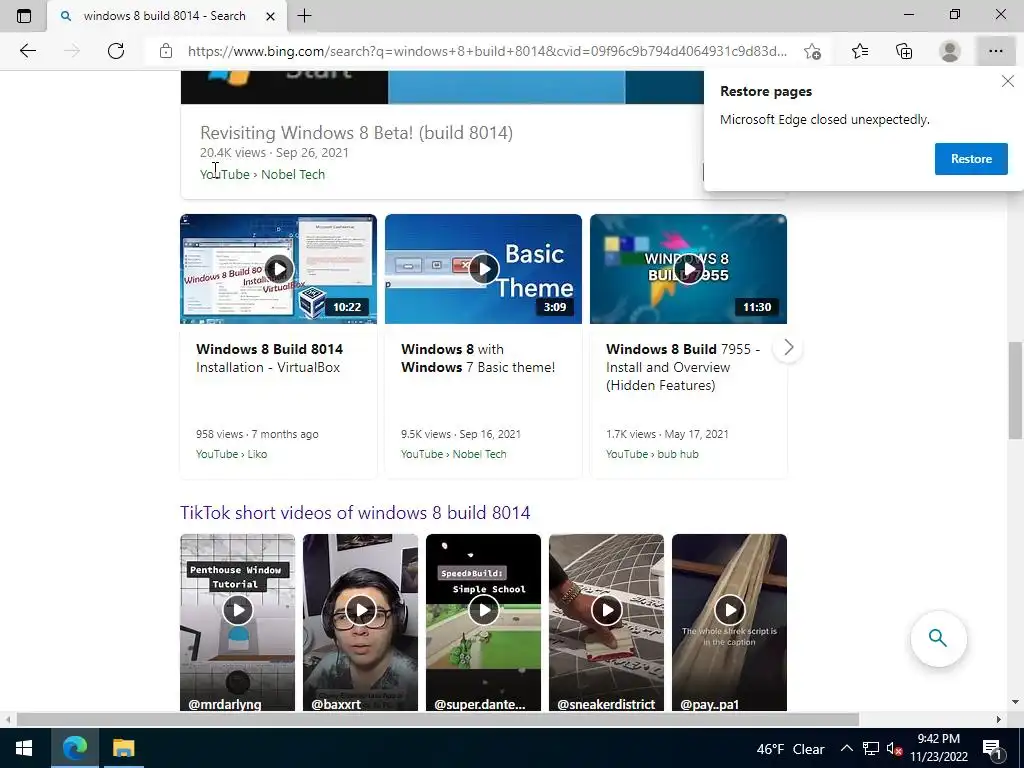The image size is (1024, 768).
Task: Open the Collections icon
Action: pyautogui.click(x=904, y=51)
